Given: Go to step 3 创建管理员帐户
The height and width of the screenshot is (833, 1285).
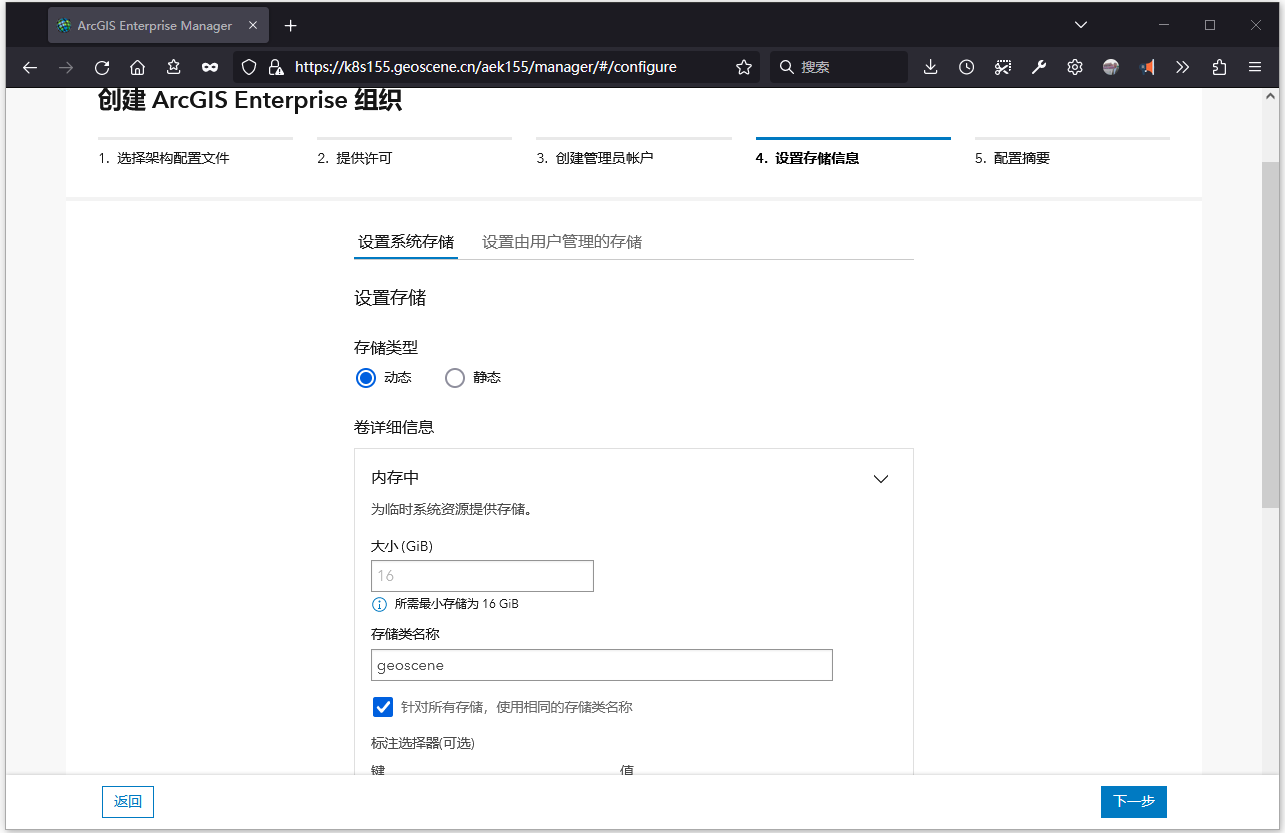Looking at the screenshot, I should point(594,158).
